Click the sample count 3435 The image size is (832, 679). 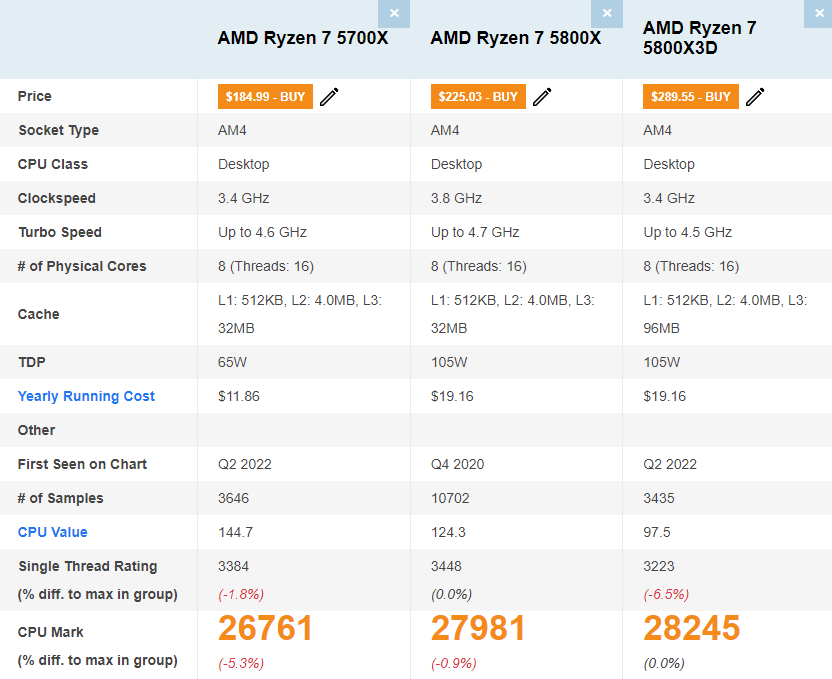[659, 498]
